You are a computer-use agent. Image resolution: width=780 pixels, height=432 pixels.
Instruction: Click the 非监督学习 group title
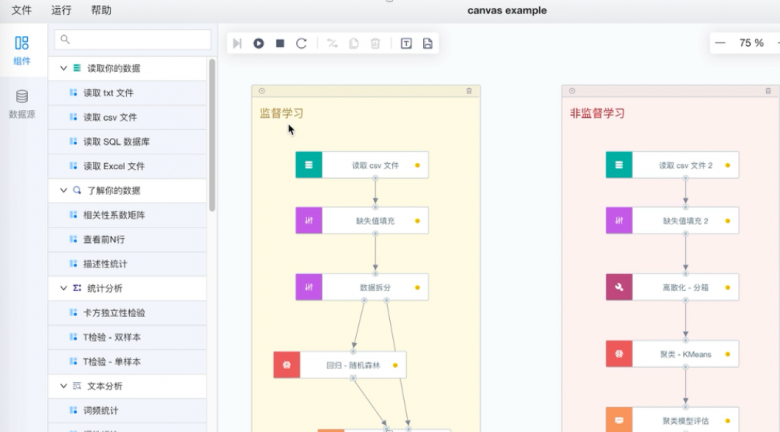pos(597,113)
